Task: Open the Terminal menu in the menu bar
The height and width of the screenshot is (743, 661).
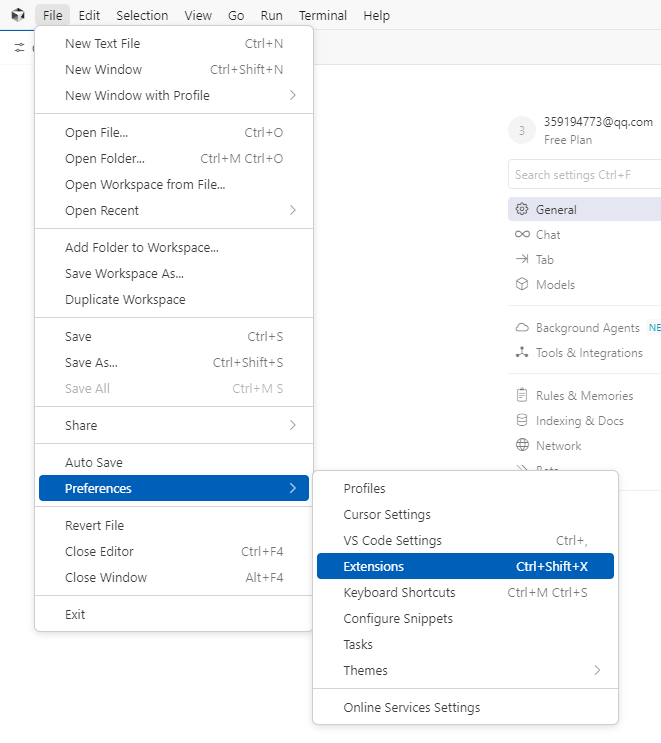Action: click(x=323, y=16)
